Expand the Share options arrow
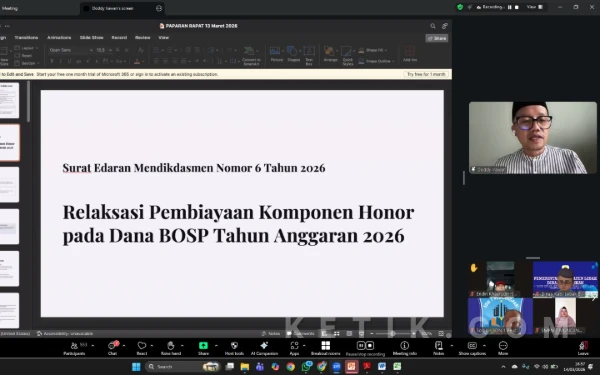This screenshot has width=600, height=375. 216,346
